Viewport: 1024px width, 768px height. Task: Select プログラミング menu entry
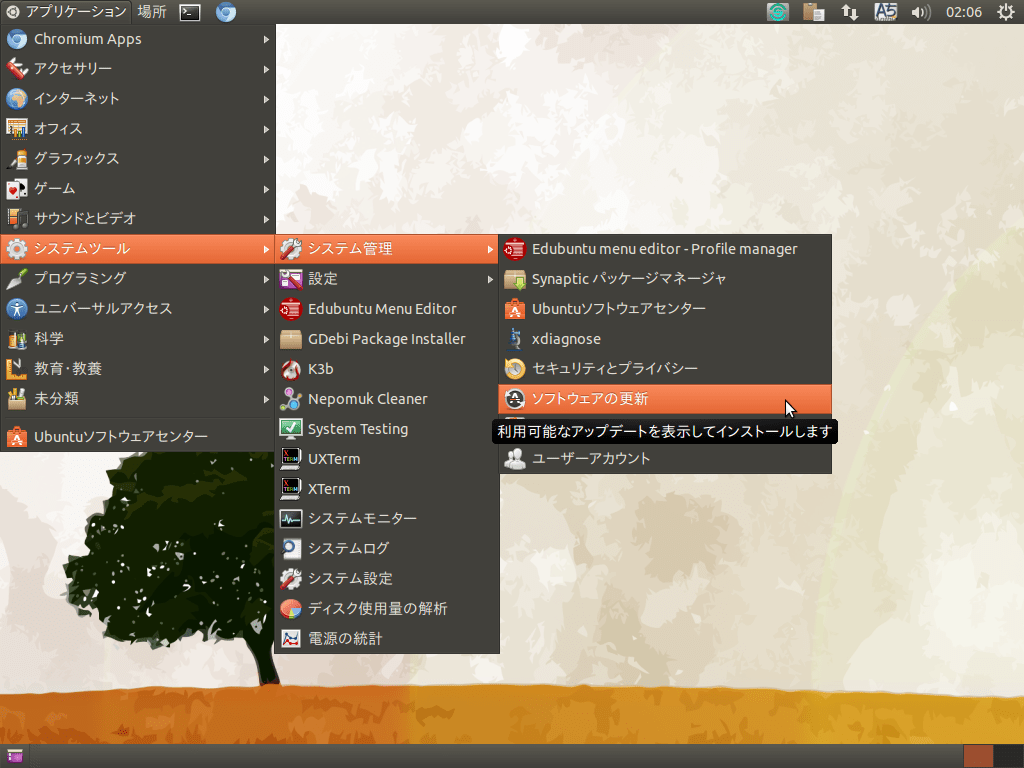pos(138,278)
